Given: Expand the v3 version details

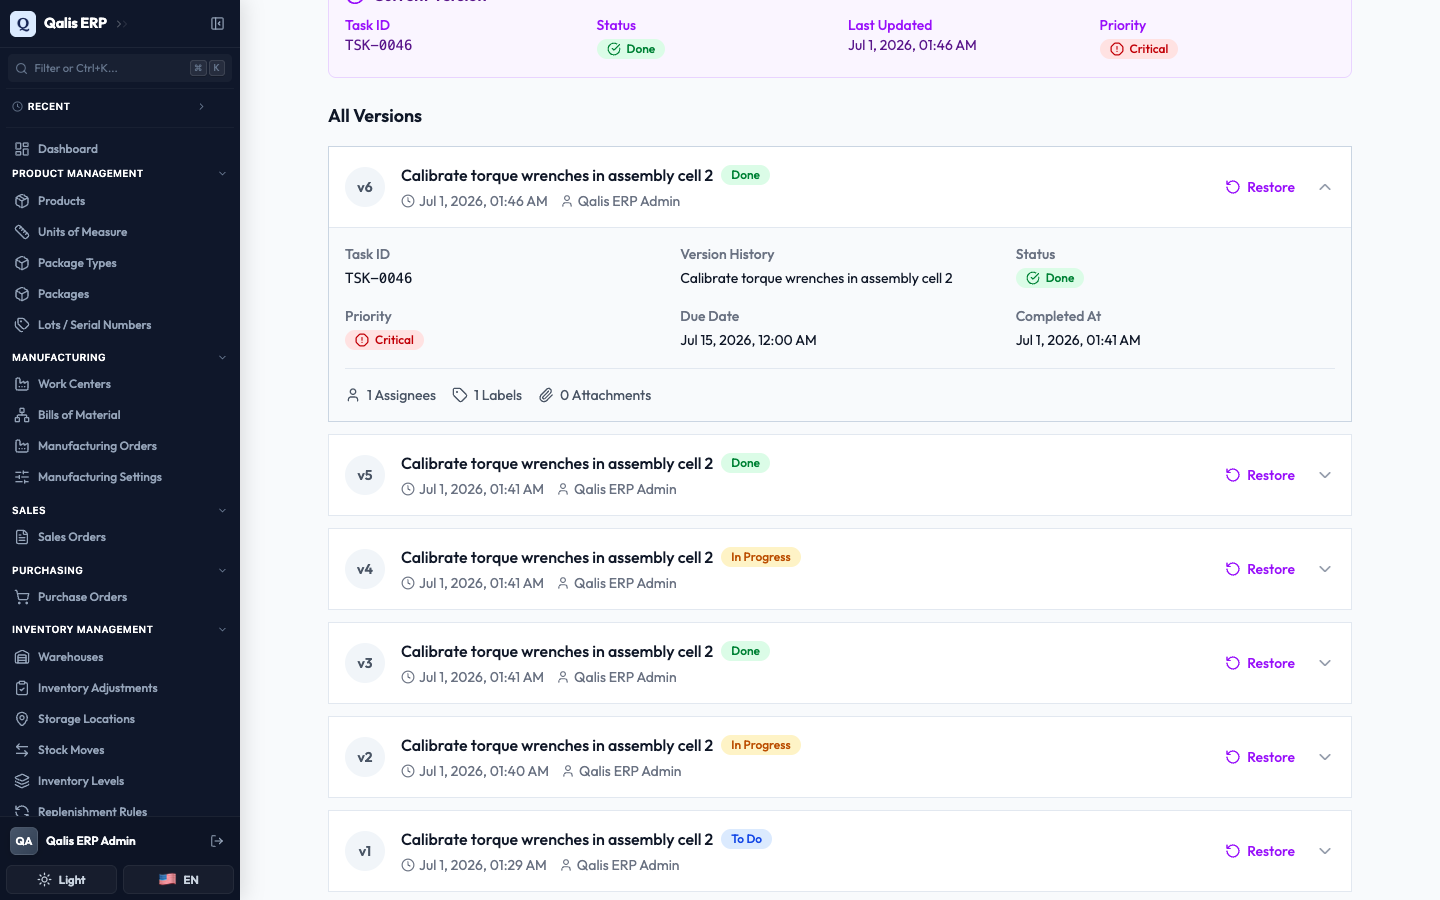Looking at the screenshot, I should (x=1325, y=663).
